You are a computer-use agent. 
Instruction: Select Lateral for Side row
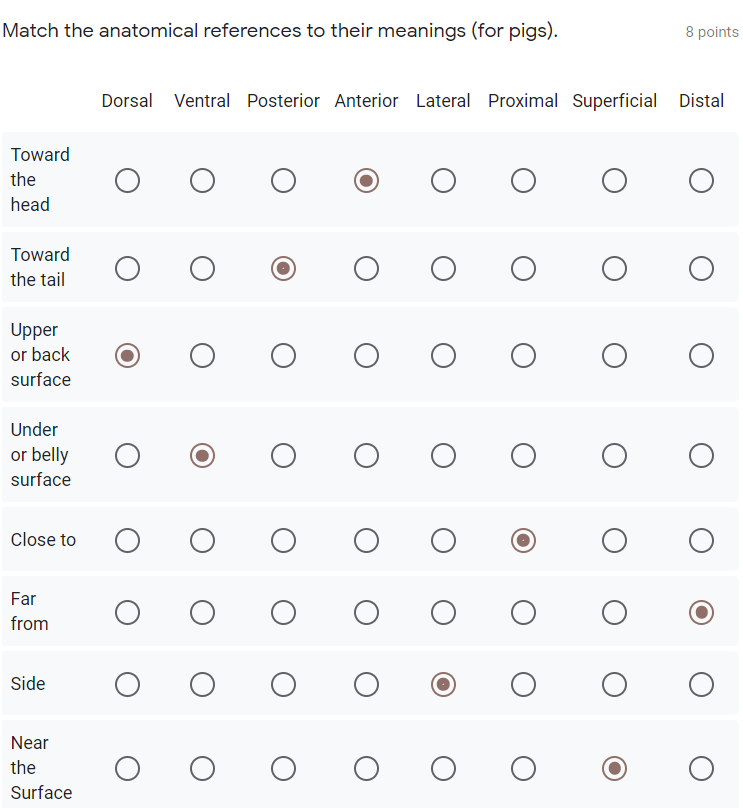[x=443, y=684]
